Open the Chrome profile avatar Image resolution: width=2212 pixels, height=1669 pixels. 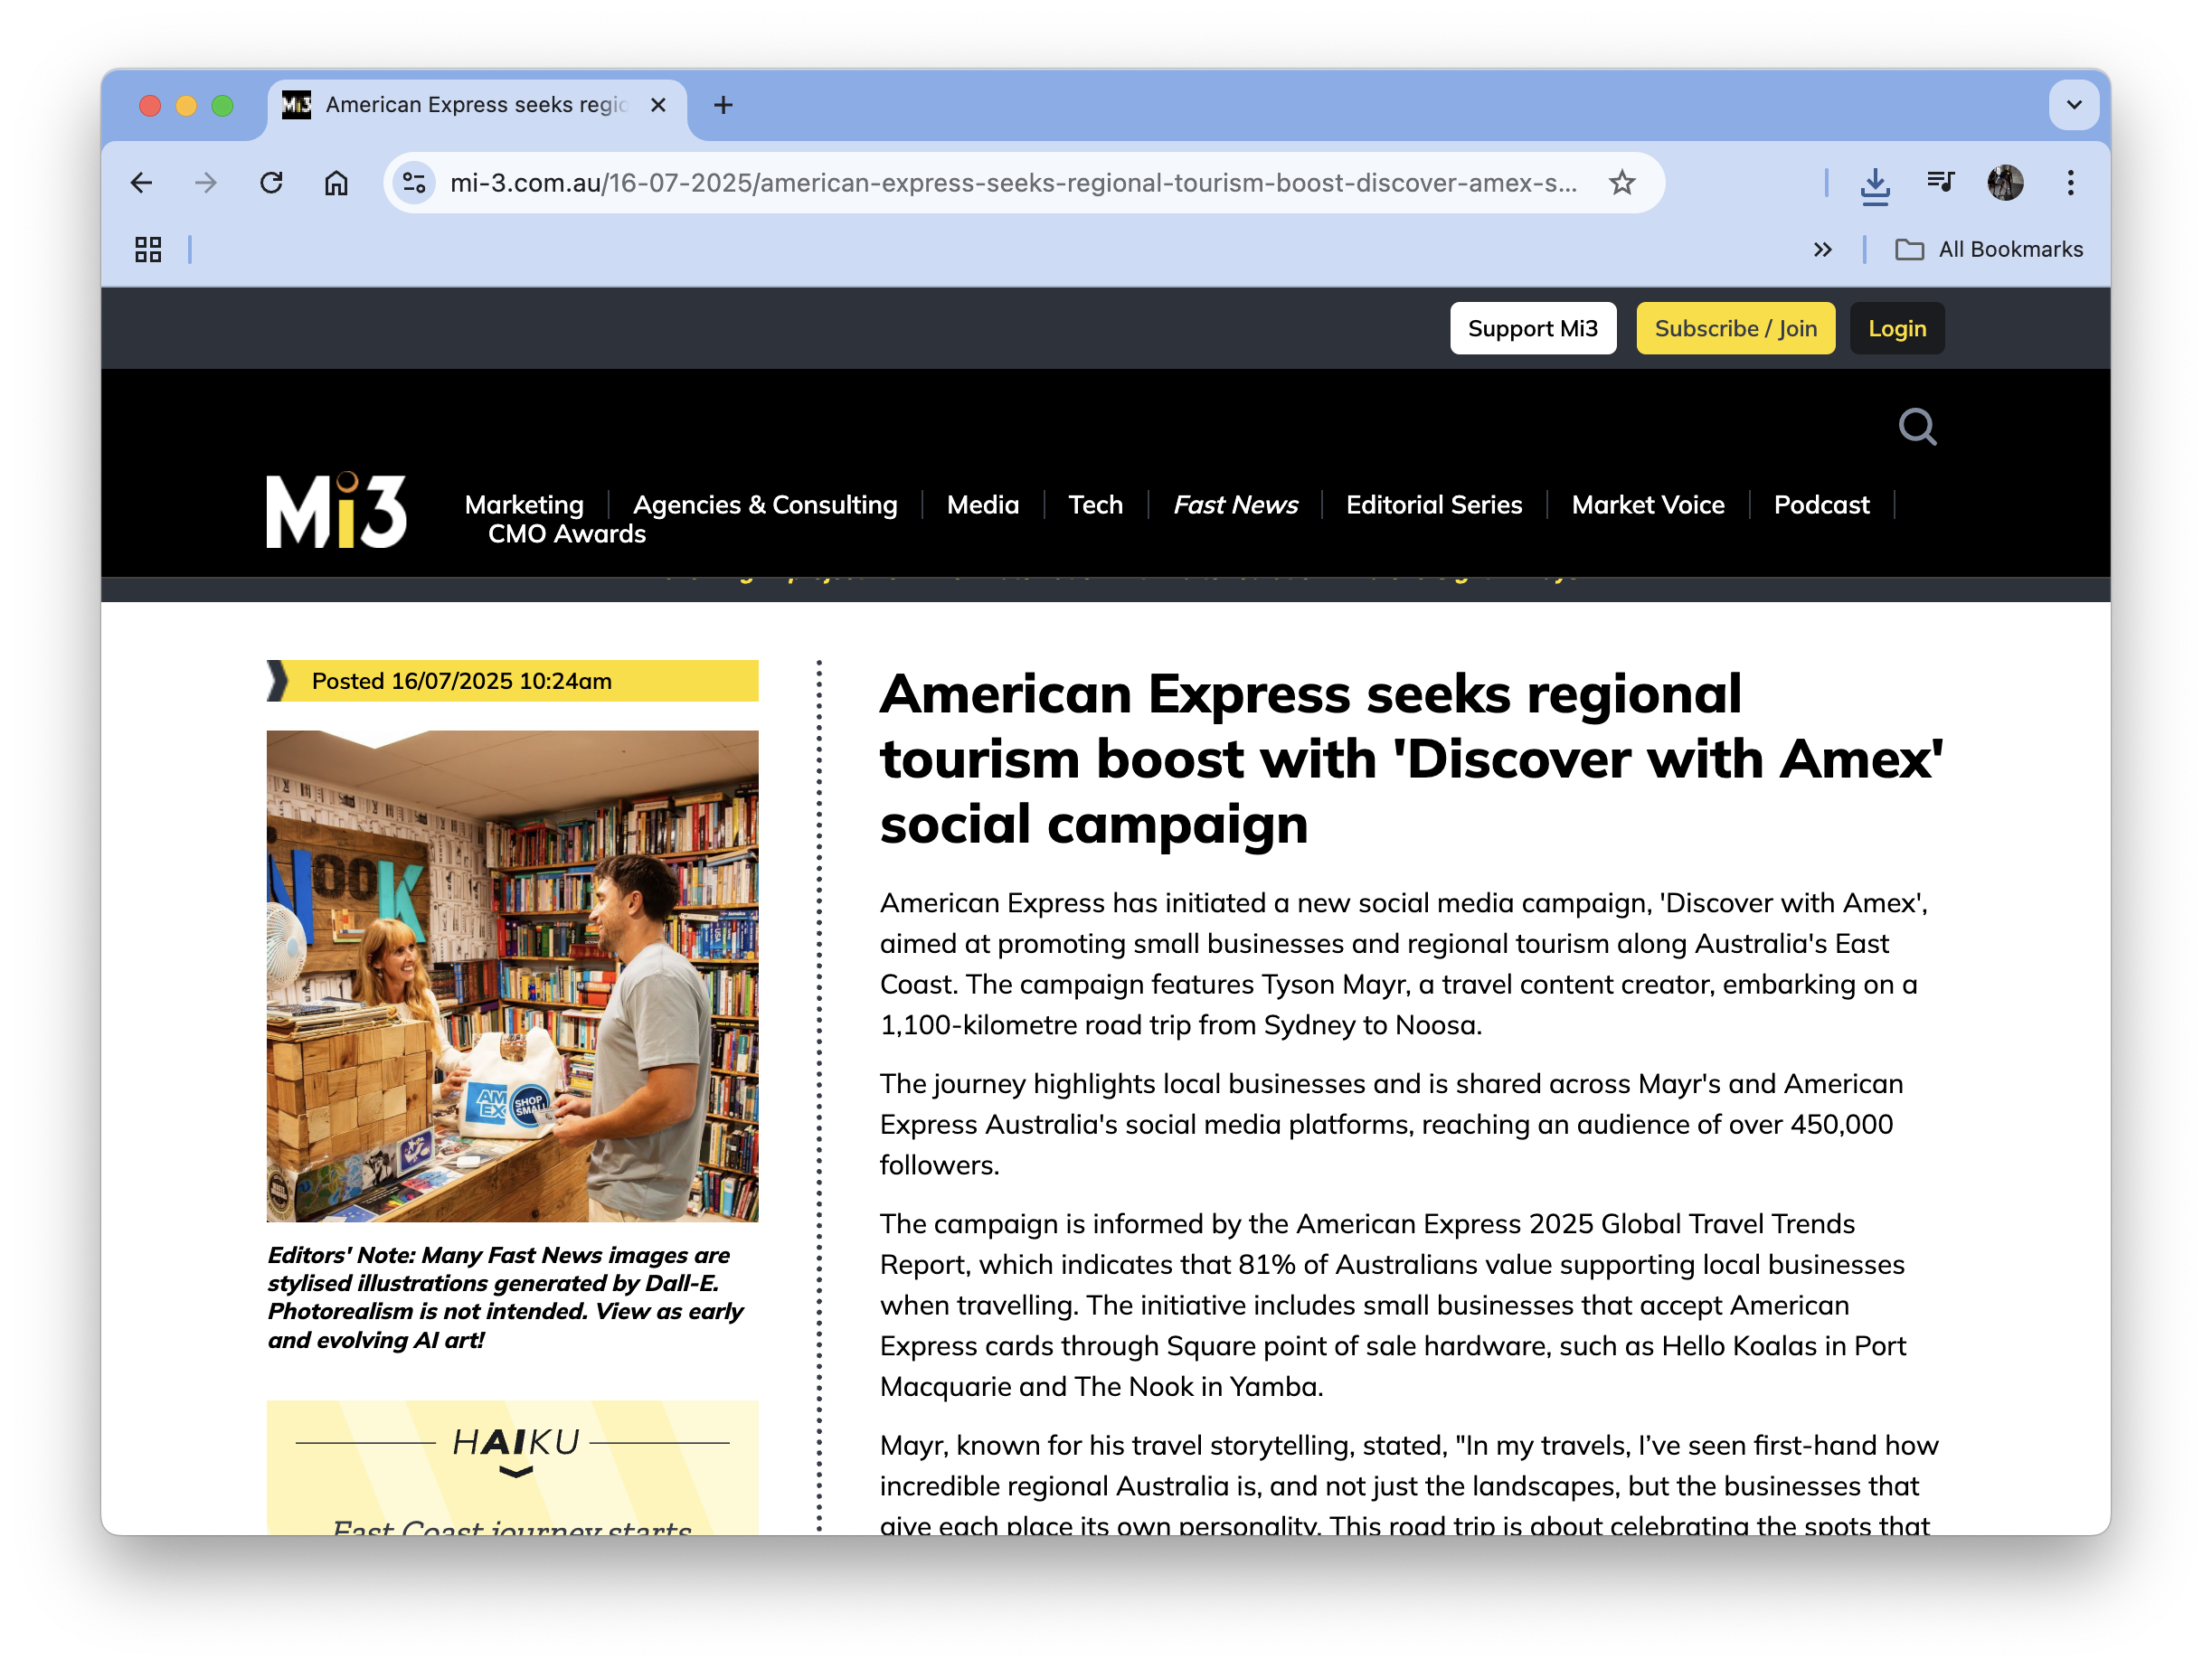pyautogui.click(x=2005, y=183)
